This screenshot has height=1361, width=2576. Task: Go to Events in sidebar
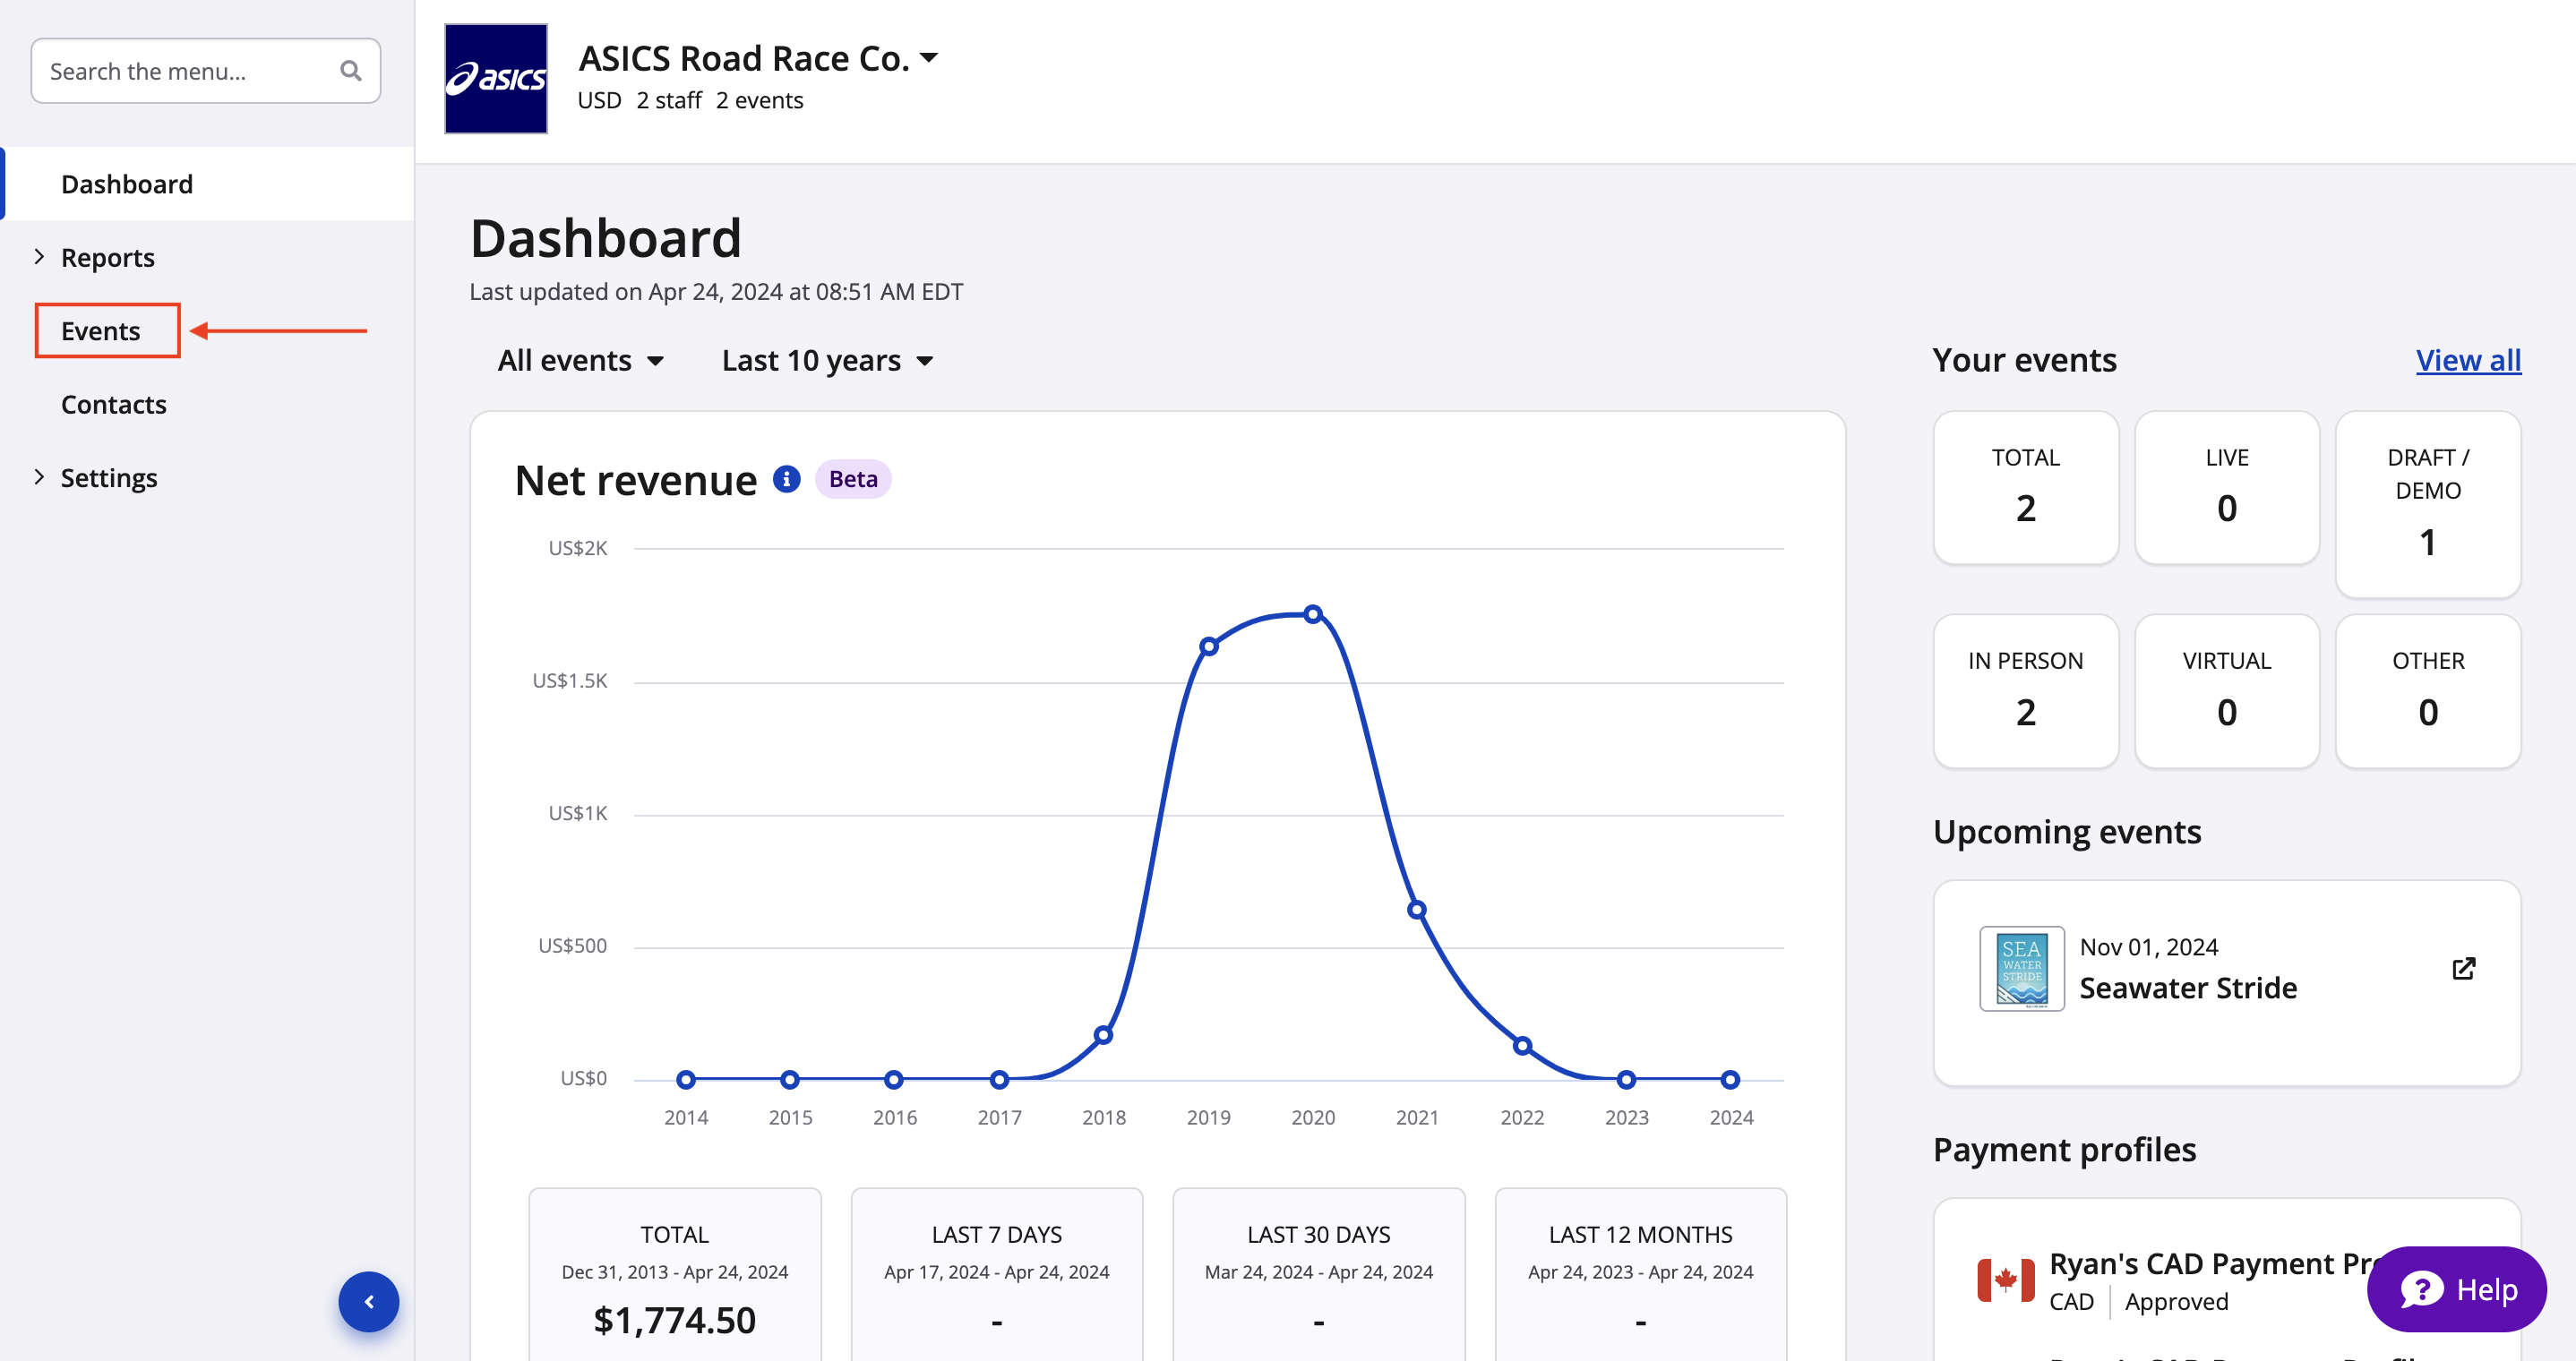[x=100, y=331]
